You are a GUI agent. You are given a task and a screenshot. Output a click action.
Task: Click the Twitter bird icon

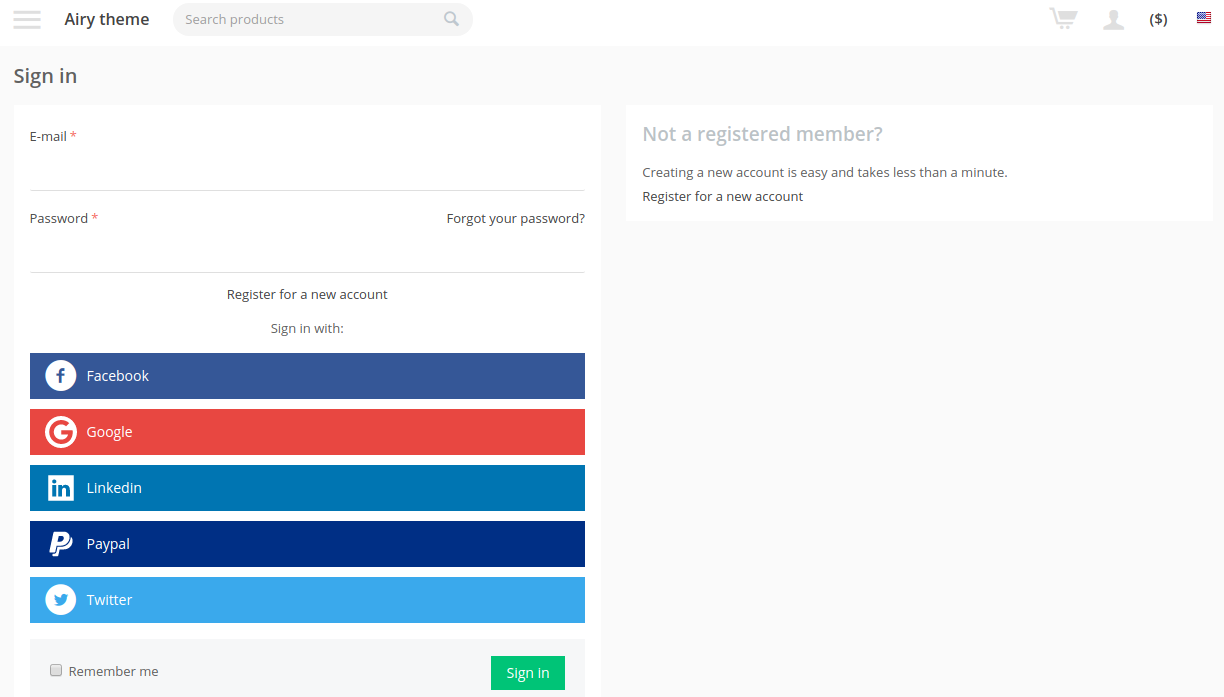click(x=61, y=600)
